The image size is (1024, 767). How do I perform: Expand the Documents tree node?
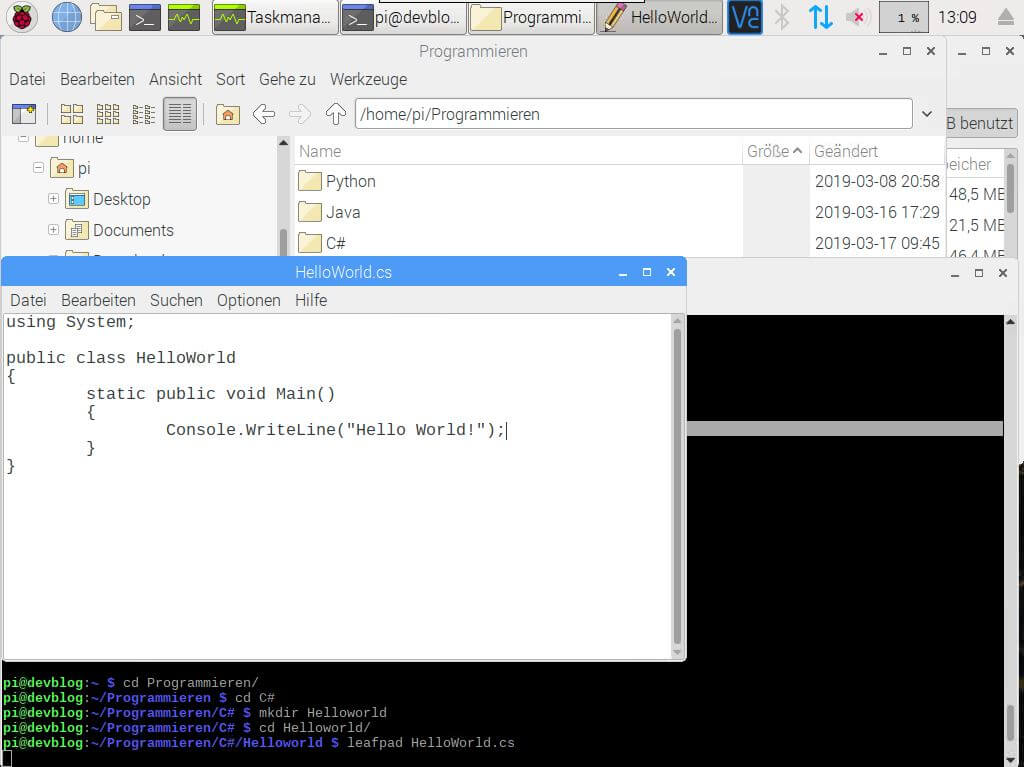coord(53,230)
